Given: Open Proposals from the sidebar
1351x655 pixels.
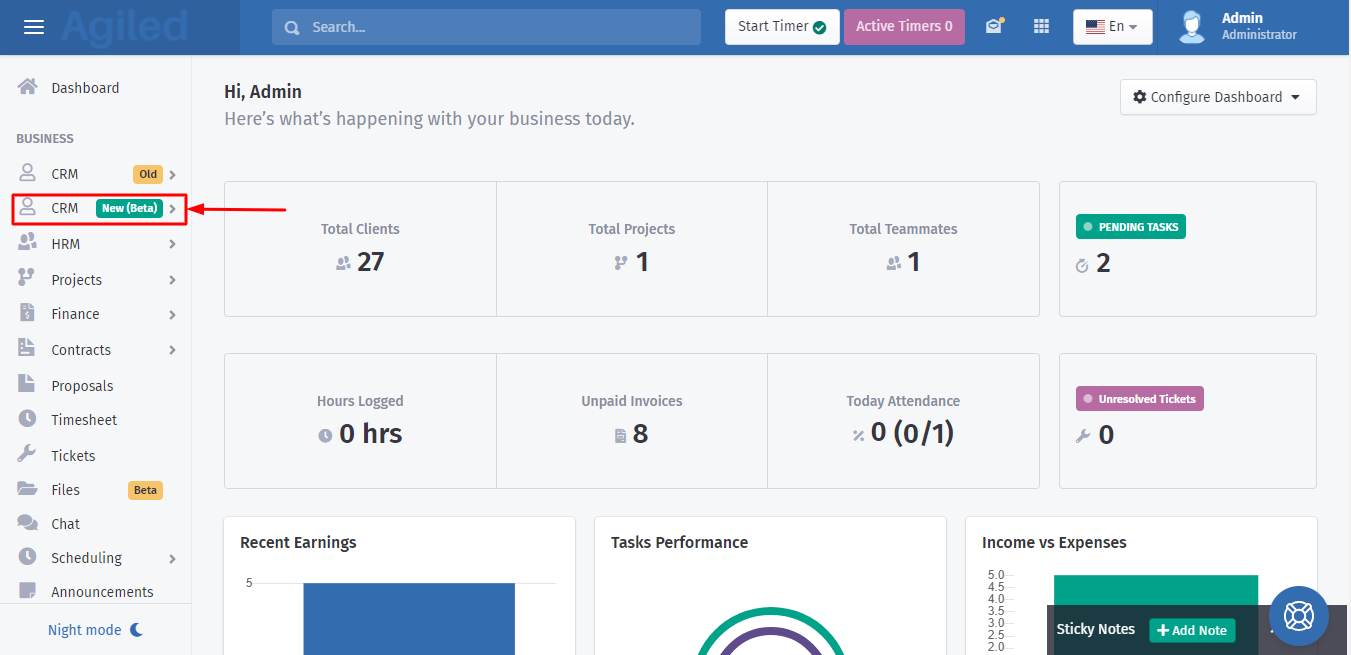Looking at the screenshot, I should pyautogui.click(x=82, y=386).
